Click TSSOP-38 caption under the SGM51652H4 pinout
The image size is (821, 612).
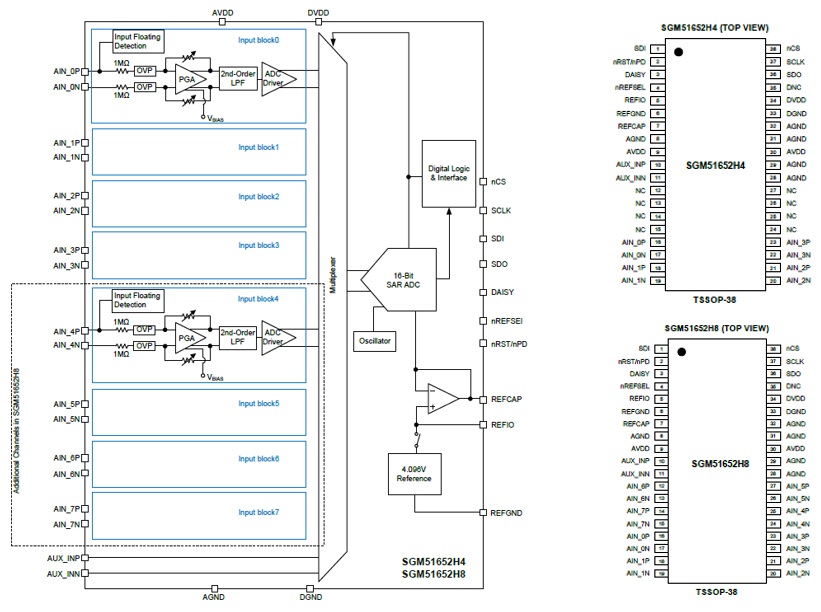(x=715, y=300)
